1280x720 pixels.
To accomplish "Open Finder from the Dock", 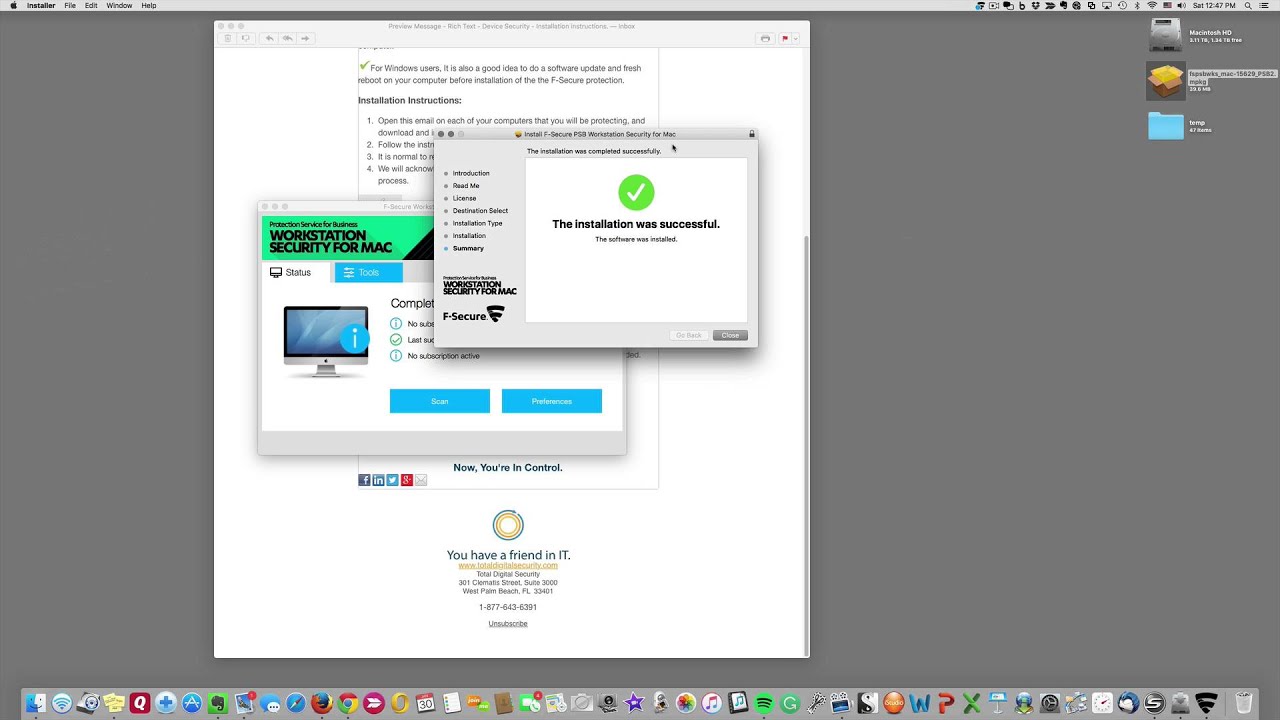I will (36, 703).
